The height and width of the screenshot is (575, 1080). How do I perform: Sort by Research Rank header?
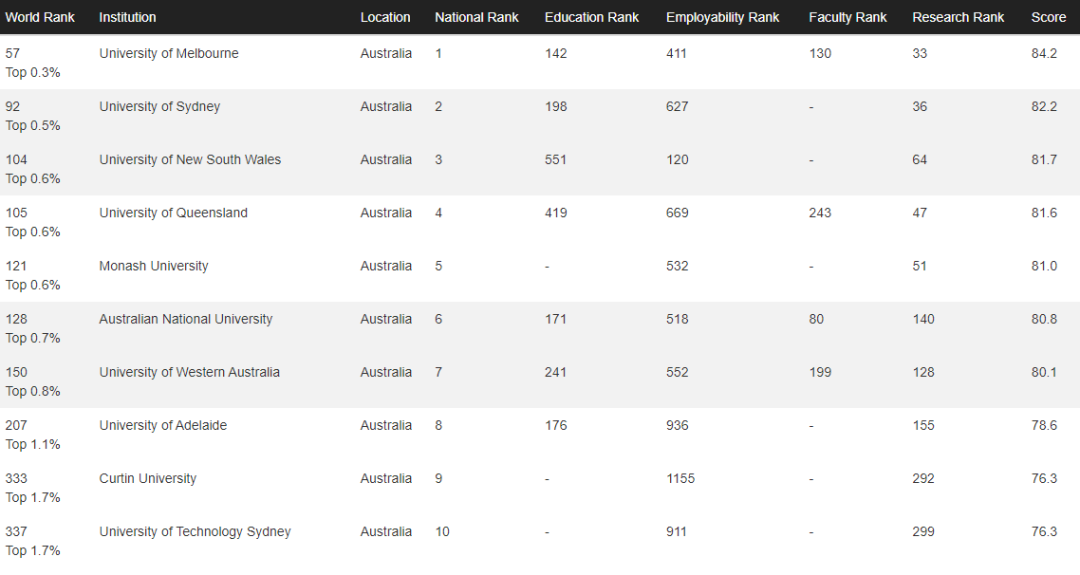pos(958,17)
